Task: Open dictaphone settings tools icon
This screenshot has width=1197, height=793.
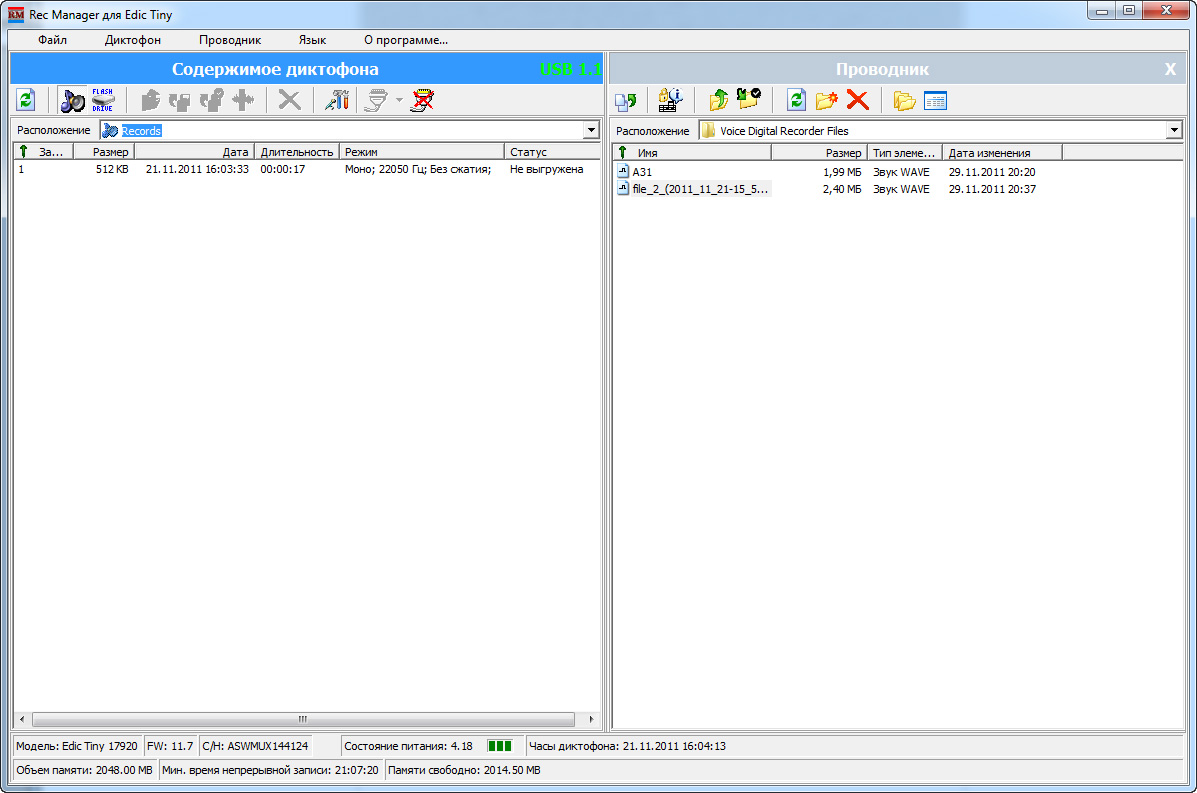Action: [338, 100]
